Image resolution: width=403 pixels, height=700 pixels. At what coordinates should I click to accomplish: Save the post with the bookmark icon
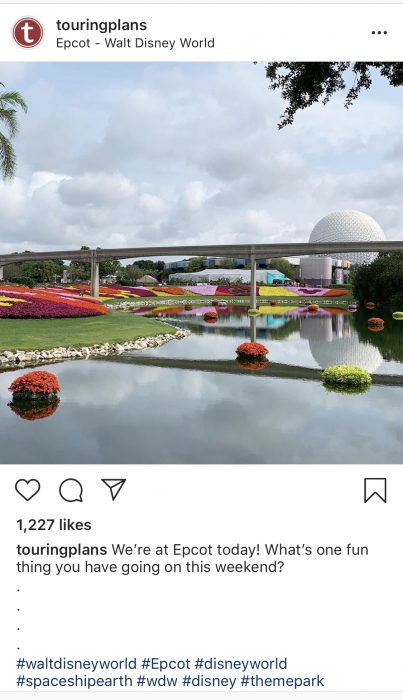coord(375,490)
